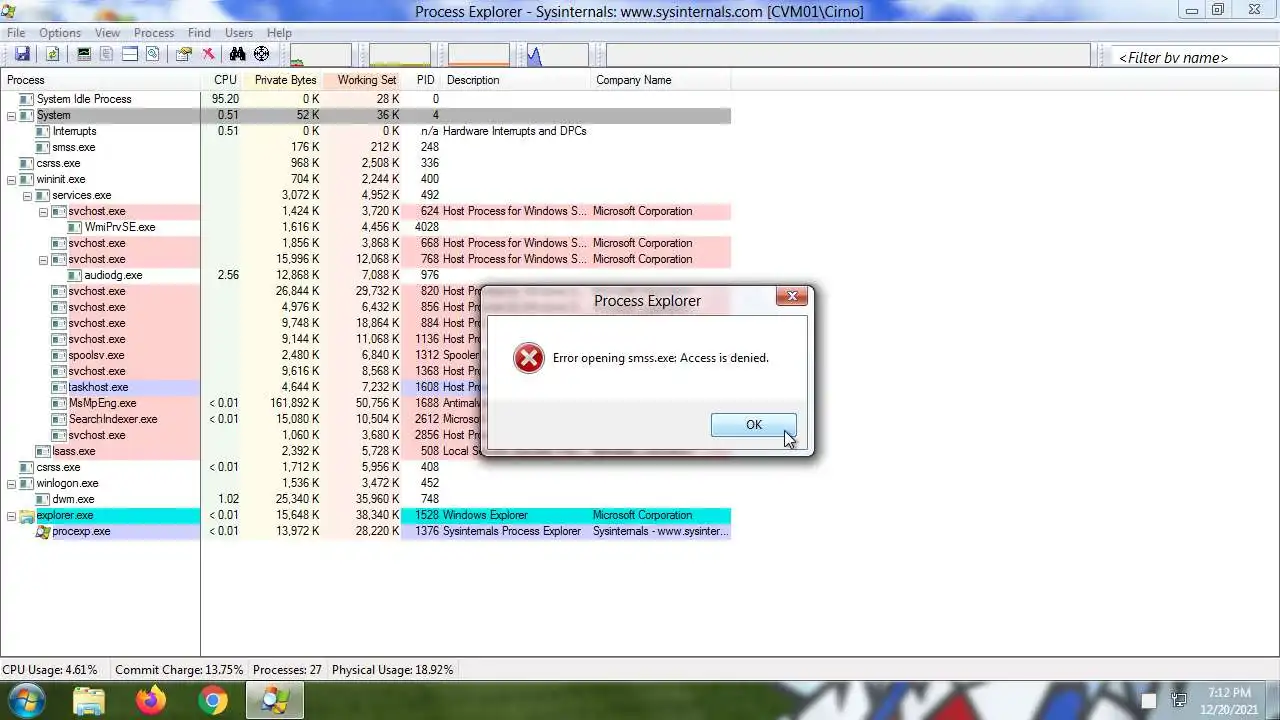
Task: Select the smss.exe process row
Action: [365, 147]
